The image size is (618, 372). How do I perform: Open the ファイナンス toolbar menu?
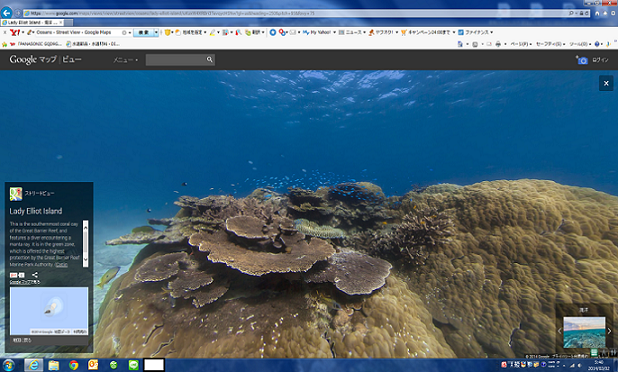click(x=475, y=32)
